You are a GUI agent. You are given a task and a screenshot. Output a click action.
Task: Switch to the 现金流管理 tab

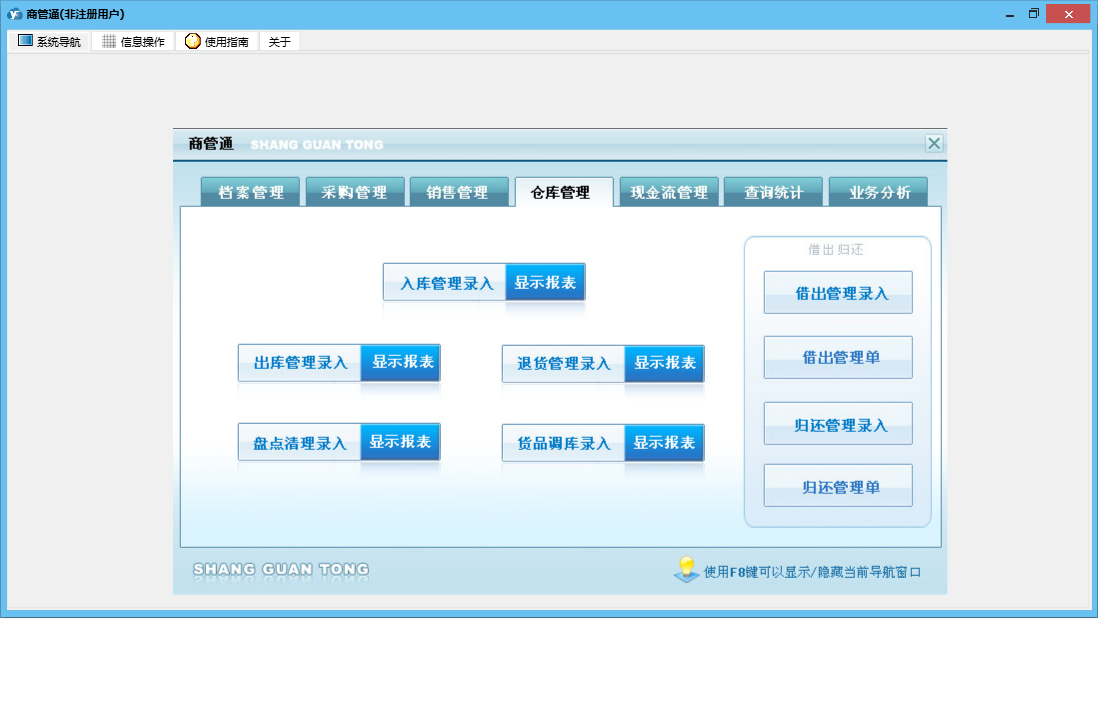[x=669, y=192]
